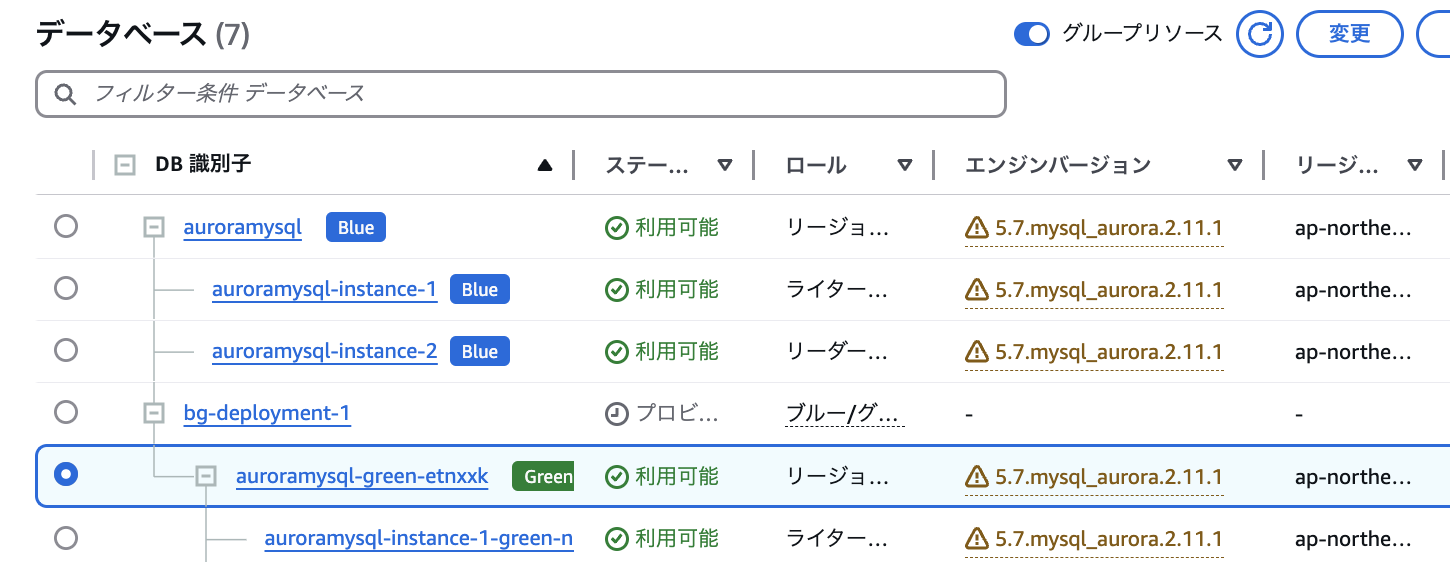Click the refresh icon button
The width and height of the screenshot is (1450, 562).
click(1260, 34)
